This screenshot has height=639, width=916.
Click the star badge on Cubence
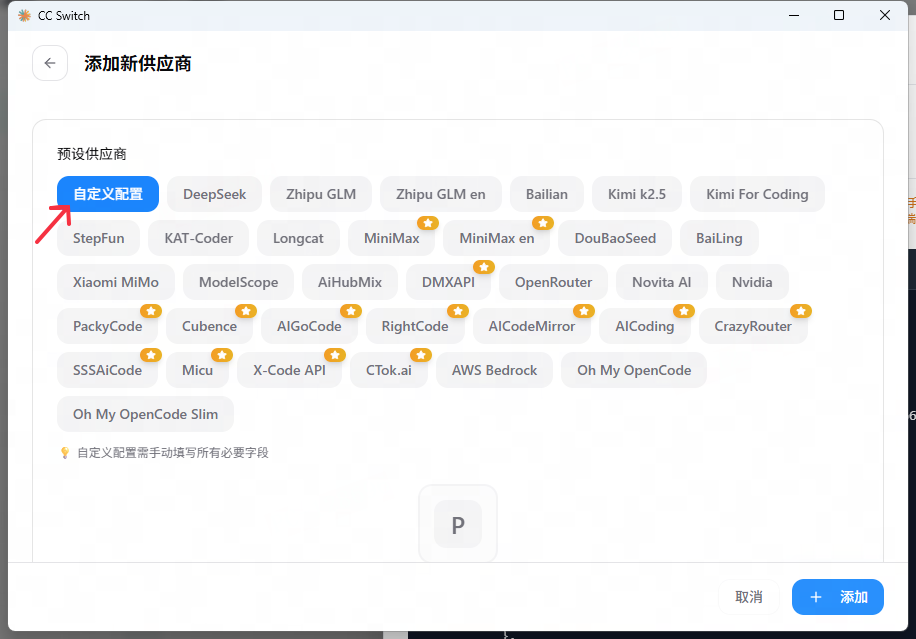[x=246, y=311]
